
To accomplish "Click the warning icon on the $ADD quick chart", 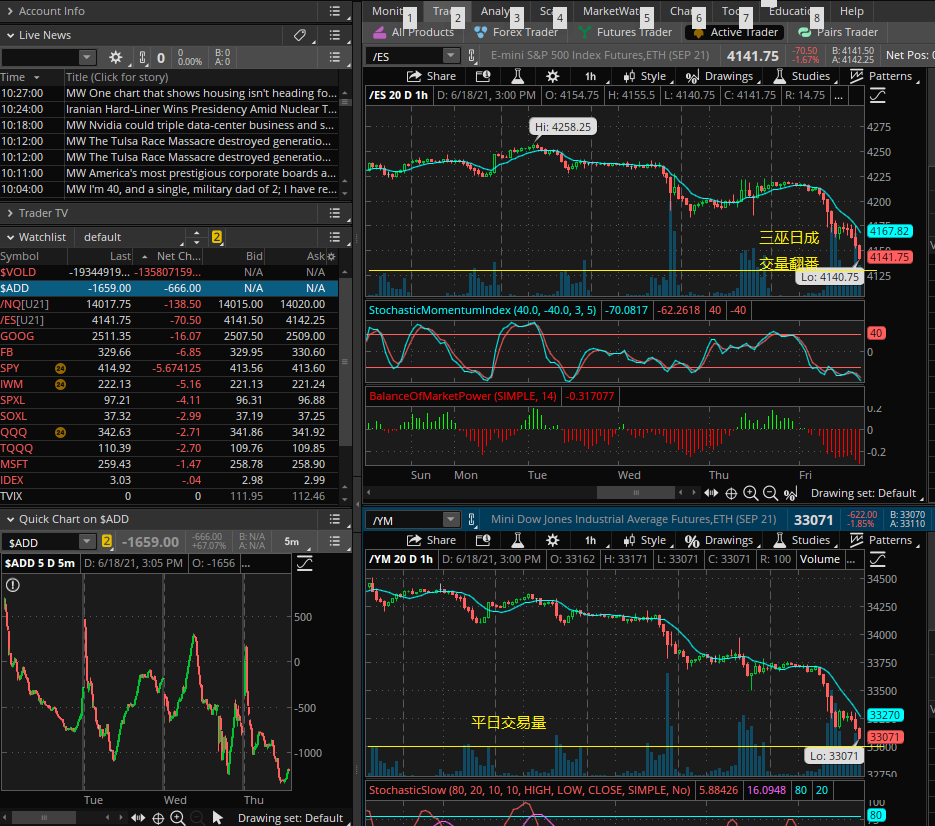I will (13, 586).
